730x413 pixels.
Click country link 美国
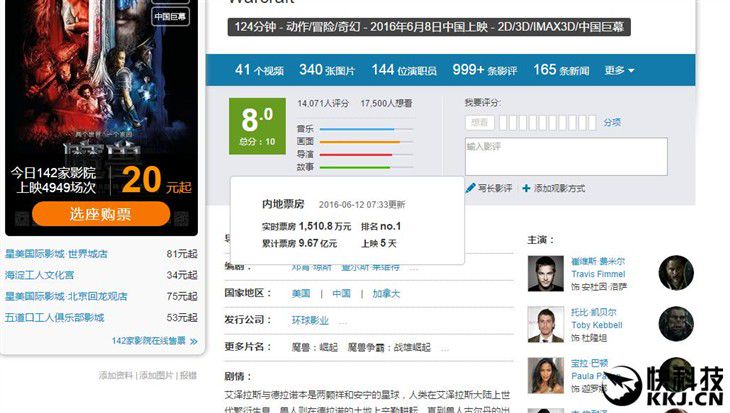(301, 293)
